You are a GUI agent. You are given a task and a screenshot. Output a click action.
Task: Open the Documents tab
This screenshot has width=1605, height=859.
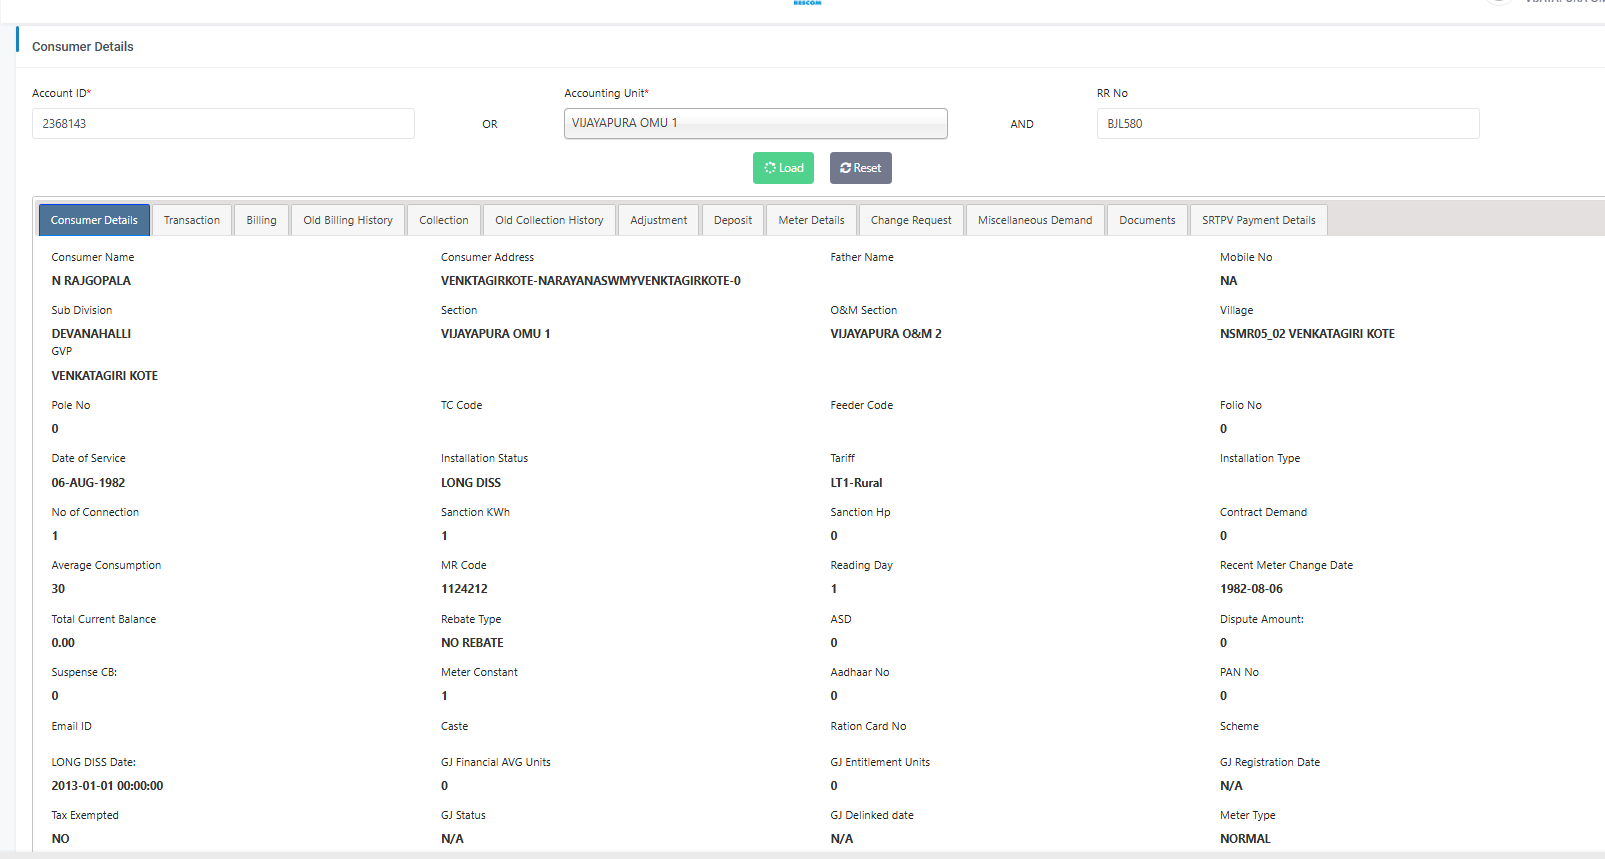tap(1148, 220)
